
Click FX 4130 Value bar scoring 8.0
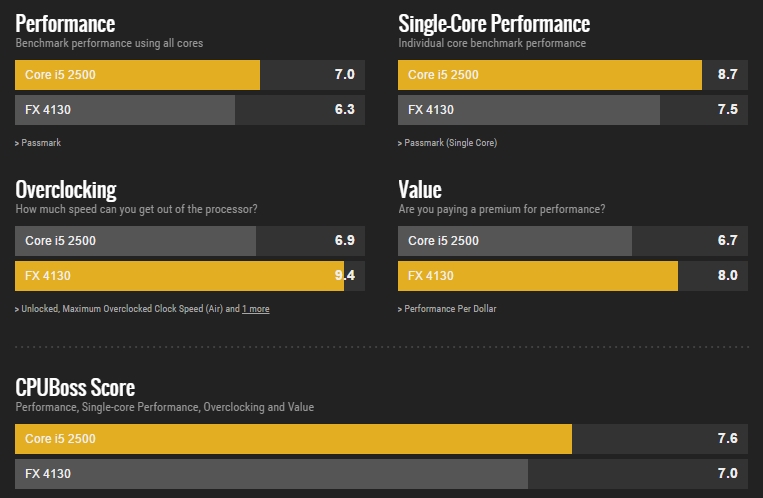pyautogui.click(x=573, y=276)
